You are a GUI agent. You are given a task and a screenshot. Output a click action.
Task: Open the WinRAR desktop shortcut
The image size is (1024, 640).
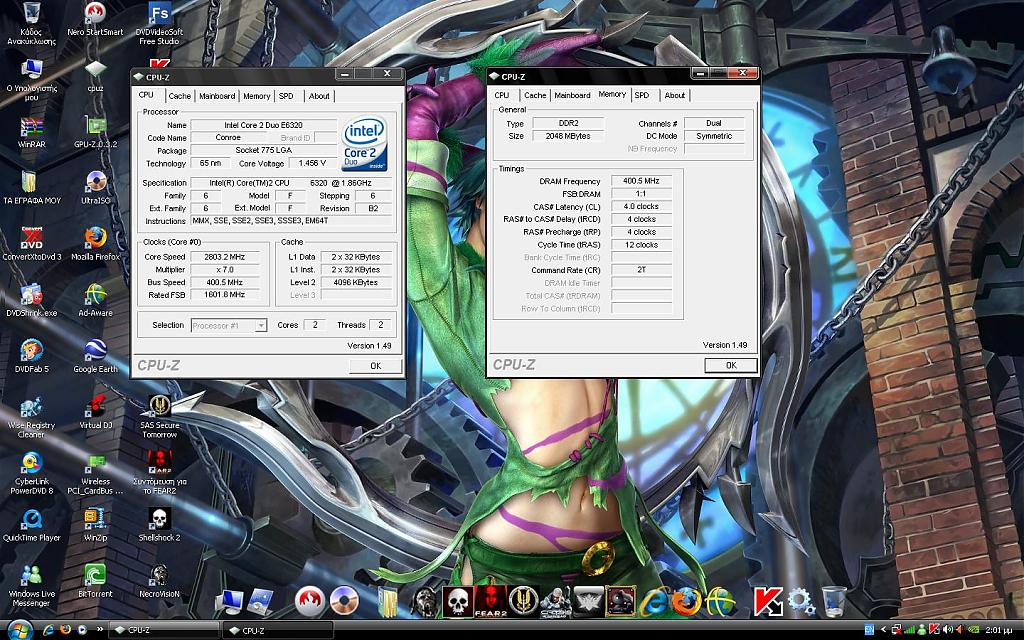coord(31,131)
